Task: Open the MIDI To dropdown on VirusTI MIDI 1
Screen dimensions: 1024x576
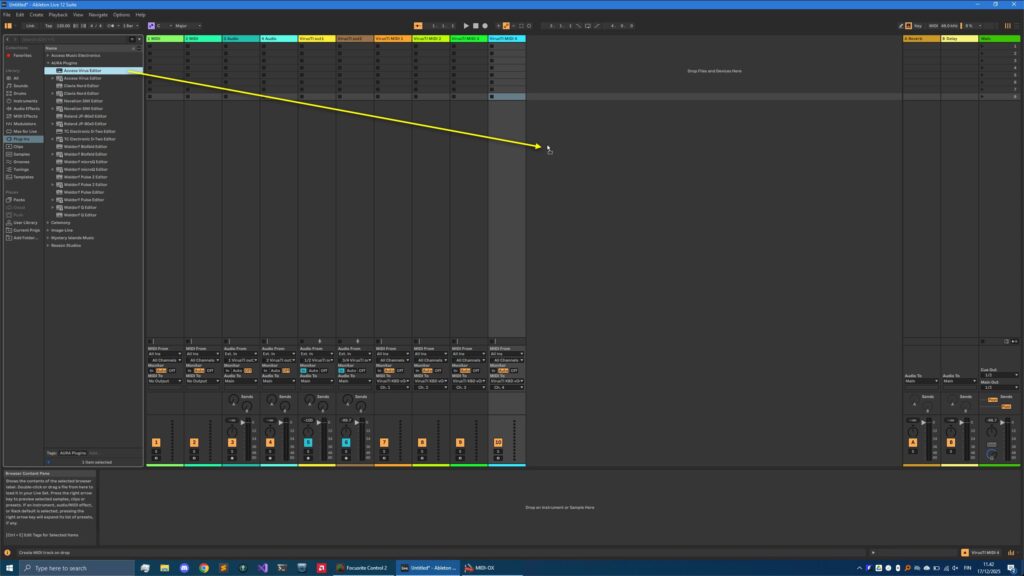Action: coord(391,380)
